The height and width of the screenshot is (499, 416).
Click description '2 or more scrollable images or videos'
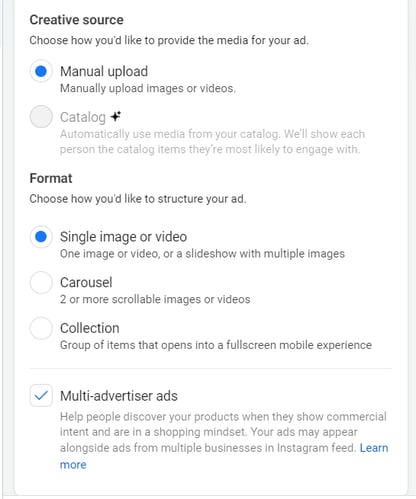[x=155, y=299]
